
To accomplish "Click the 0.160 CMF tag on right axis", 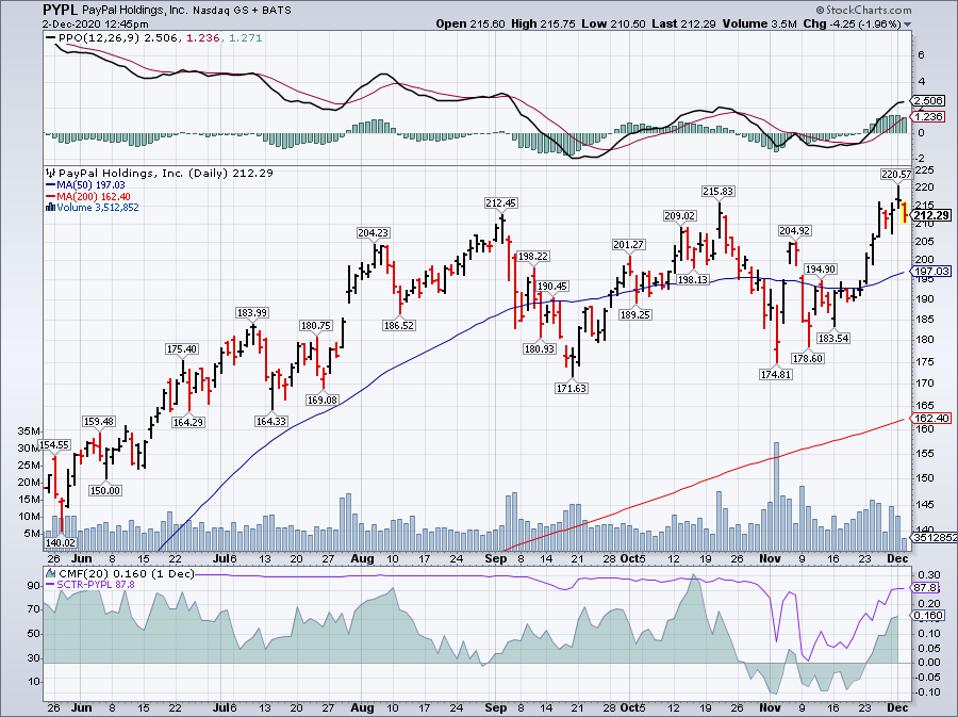I will [929, 616].
